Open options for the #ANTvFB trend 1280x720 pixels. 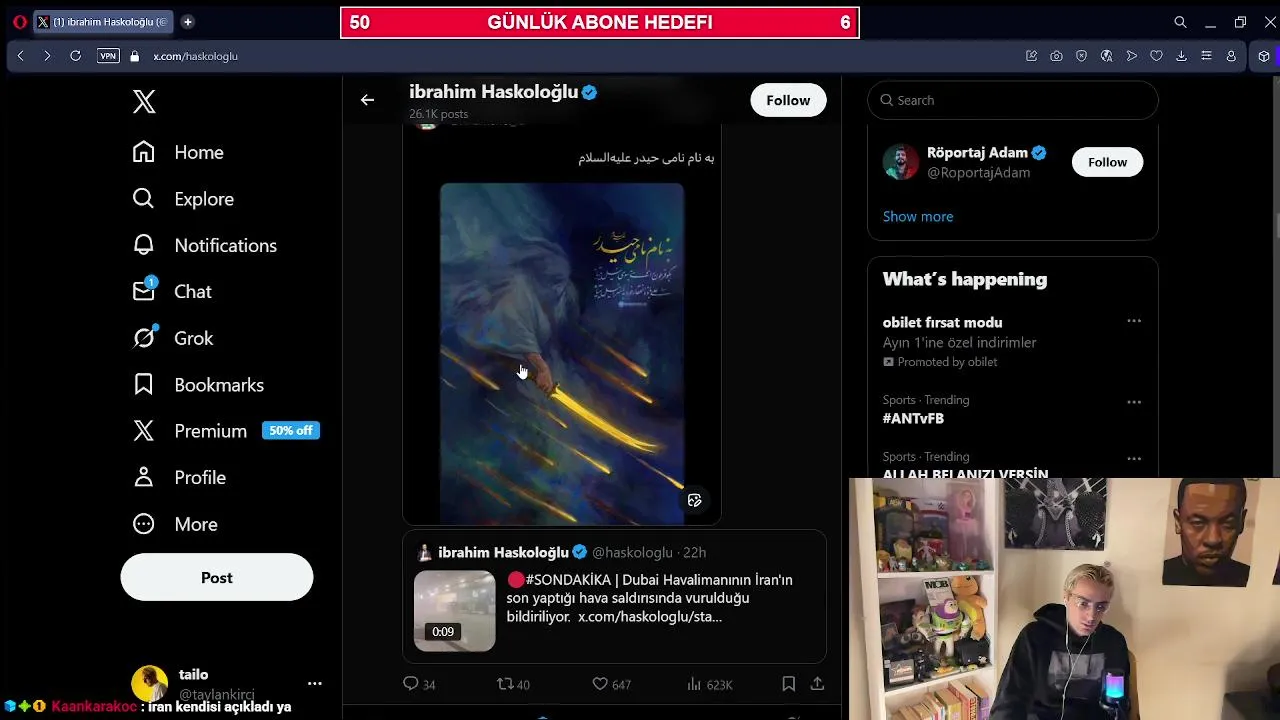click(1134, 402)
